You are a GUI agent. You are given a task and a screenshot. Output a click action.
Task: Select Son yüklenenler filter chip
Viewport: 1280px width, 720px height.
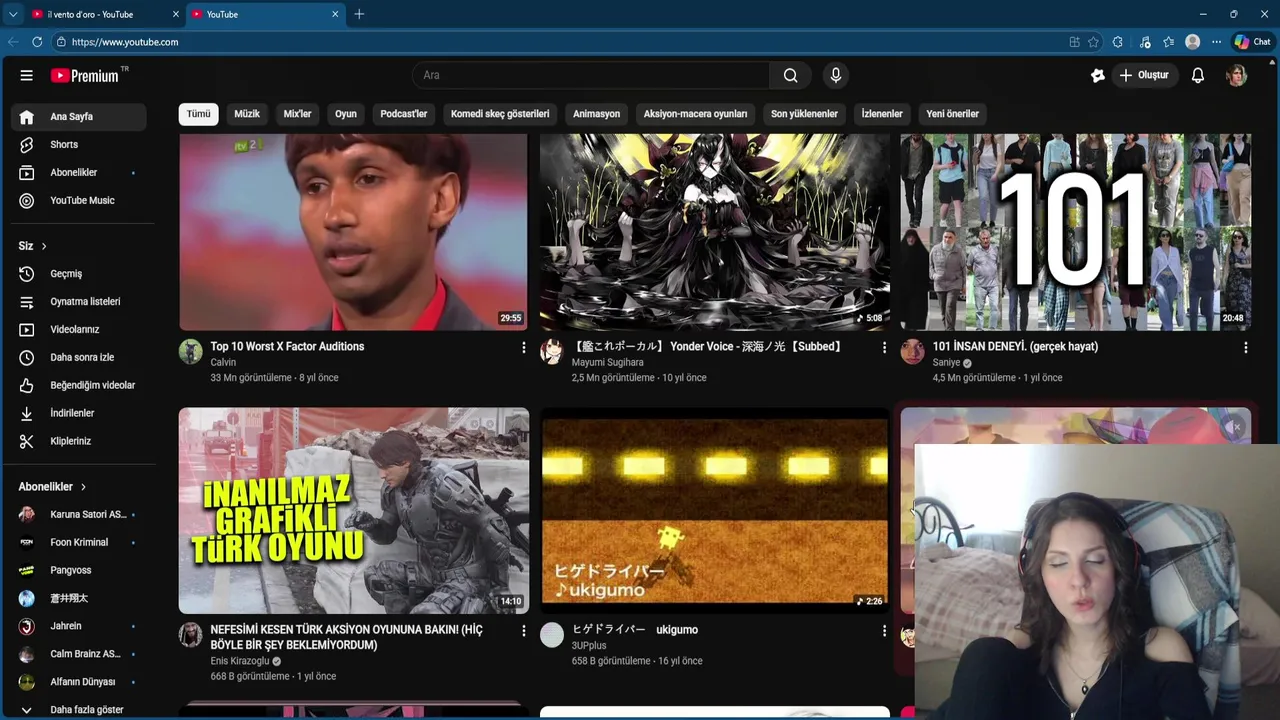[x=804, y=114]
